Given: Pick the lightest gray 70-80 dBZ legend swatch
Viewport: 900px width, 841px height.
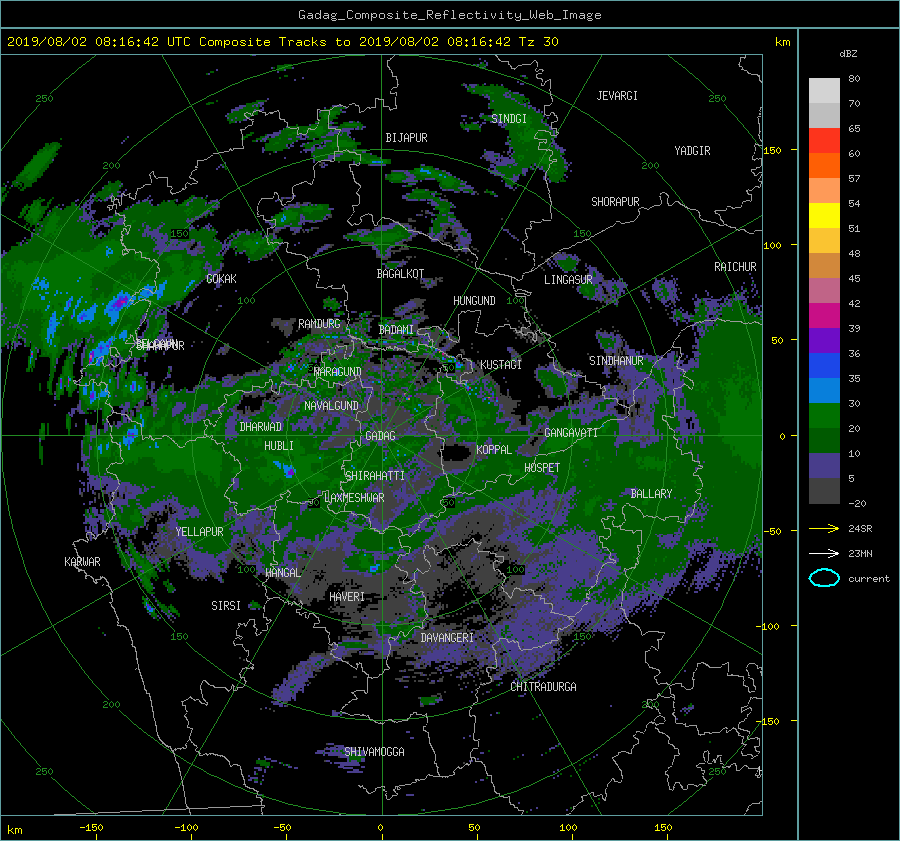Looking at the screenshot, I should click(824, 90).
